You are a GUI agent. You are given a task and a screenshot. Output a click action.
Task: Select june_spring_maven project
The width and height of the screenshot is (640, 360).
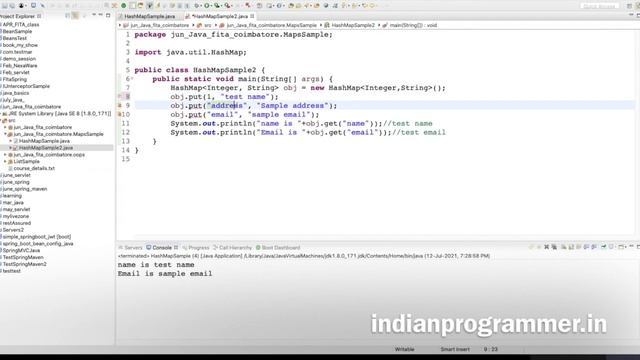point(24,189)
